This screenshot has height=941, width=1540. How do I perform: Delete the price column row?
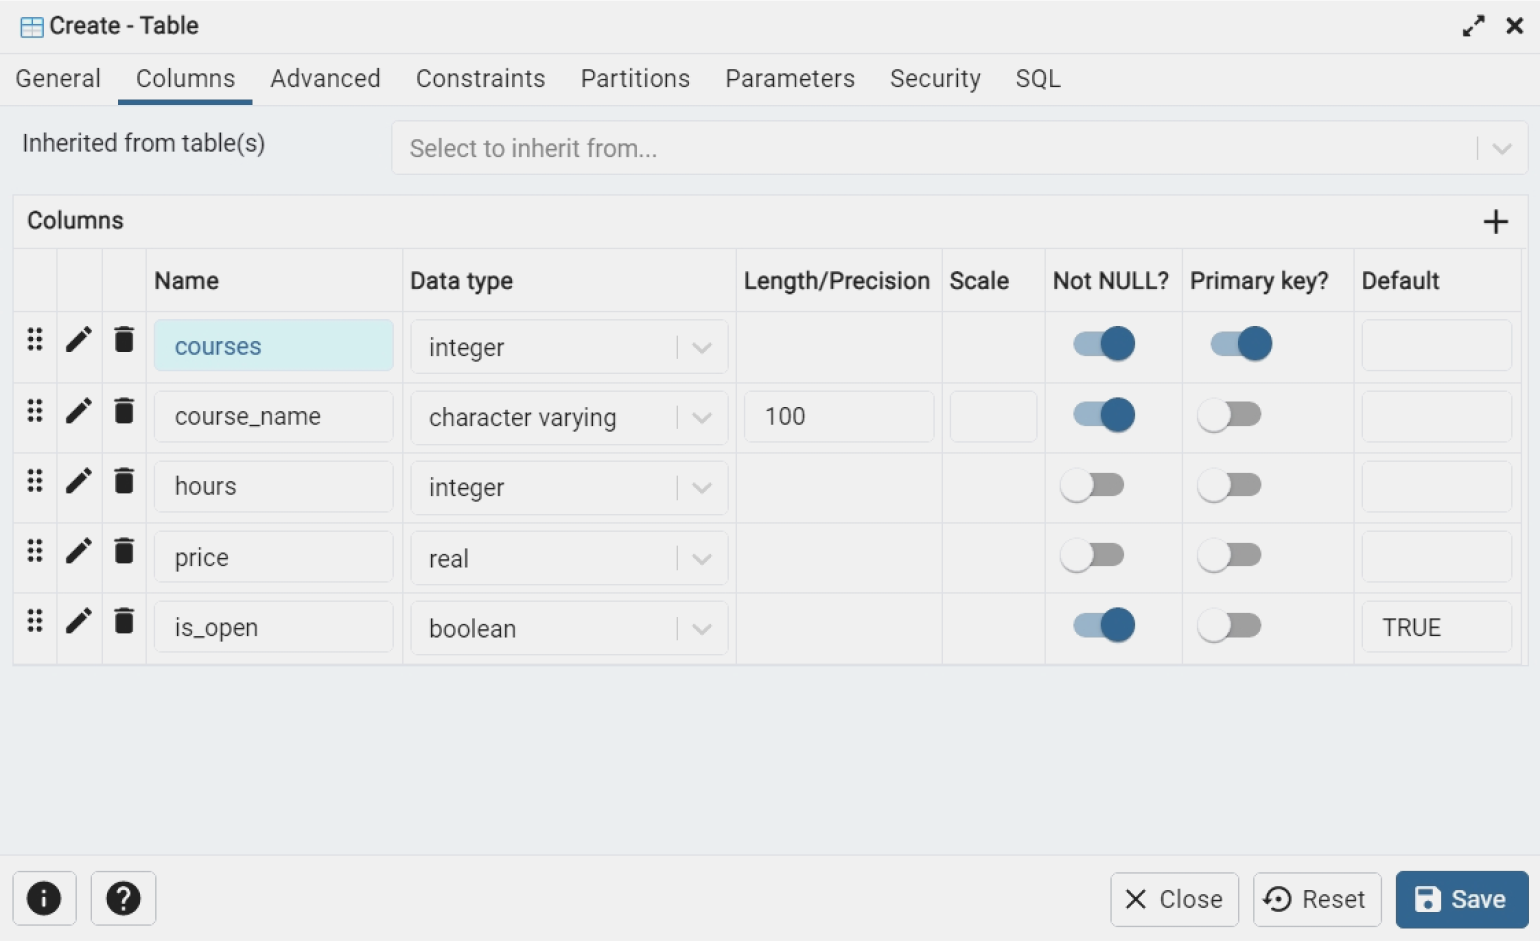click(x=124, y=551)
